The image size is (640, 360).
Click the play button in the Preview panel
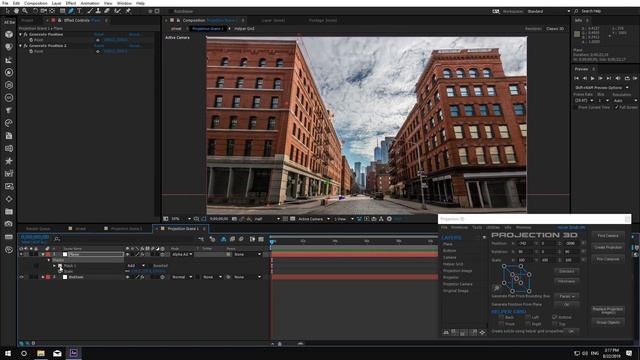pyautogui.click(x=593, y=78)
